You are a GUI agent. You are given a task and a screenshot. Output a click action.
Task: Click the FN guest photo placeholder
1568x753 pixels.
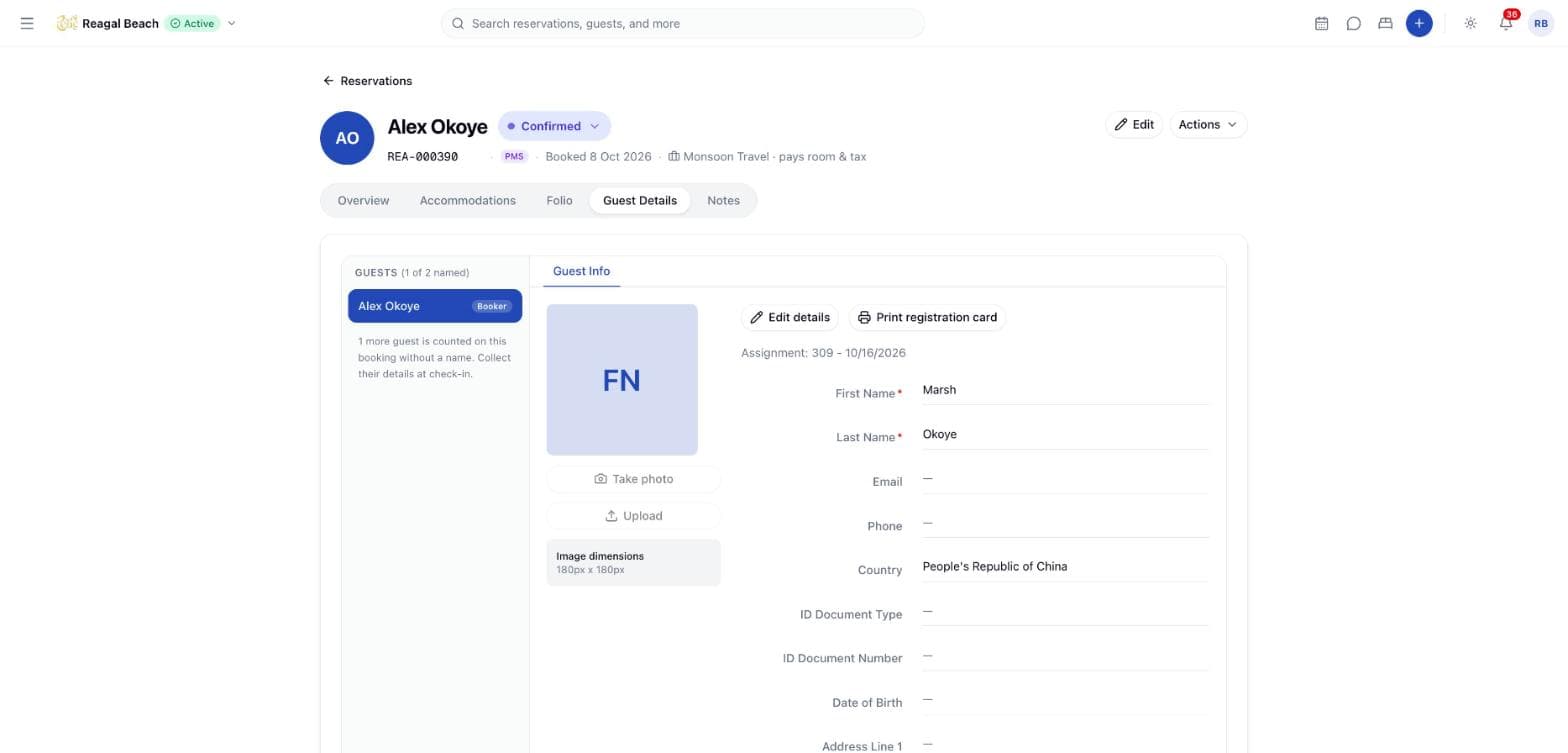pos(622,380)
